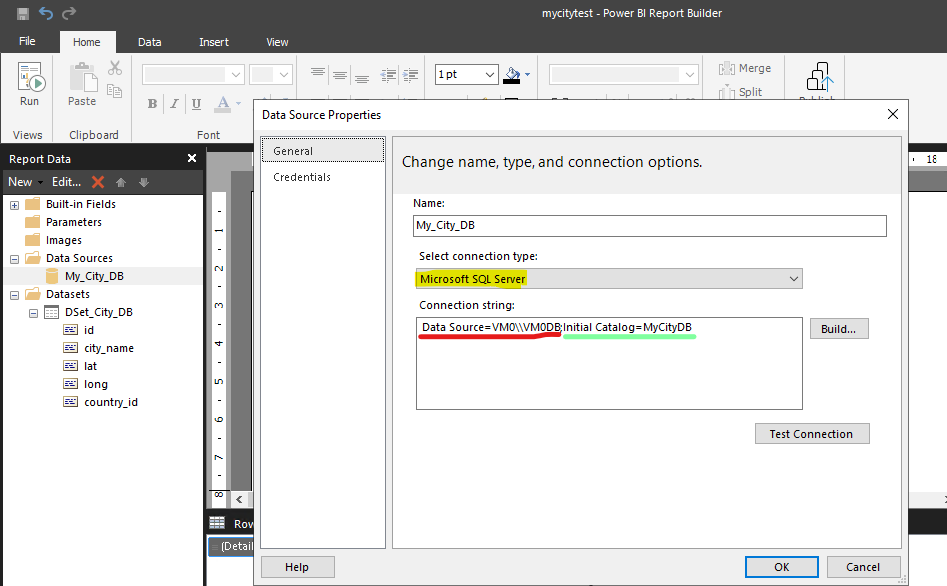Toggle Italic formatting
Viewport: 947px width, 586px height.
click(x=174, y=104)
